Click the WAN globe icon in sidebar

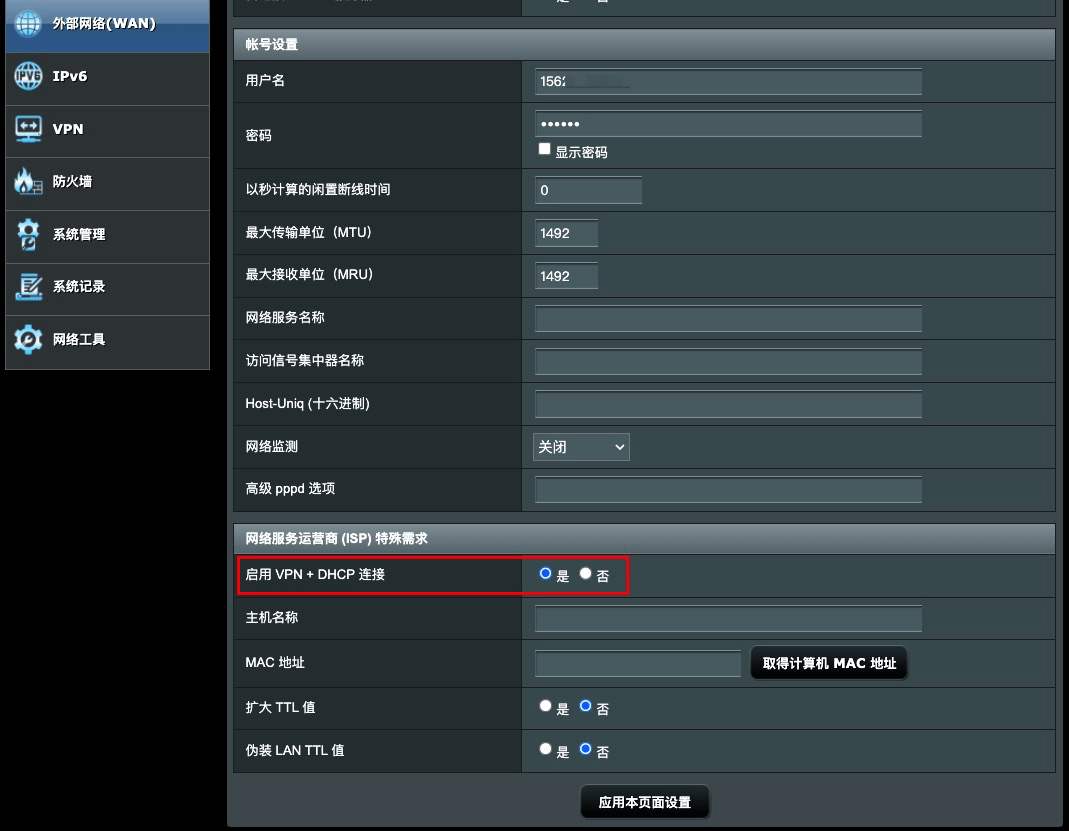(28, 23)
